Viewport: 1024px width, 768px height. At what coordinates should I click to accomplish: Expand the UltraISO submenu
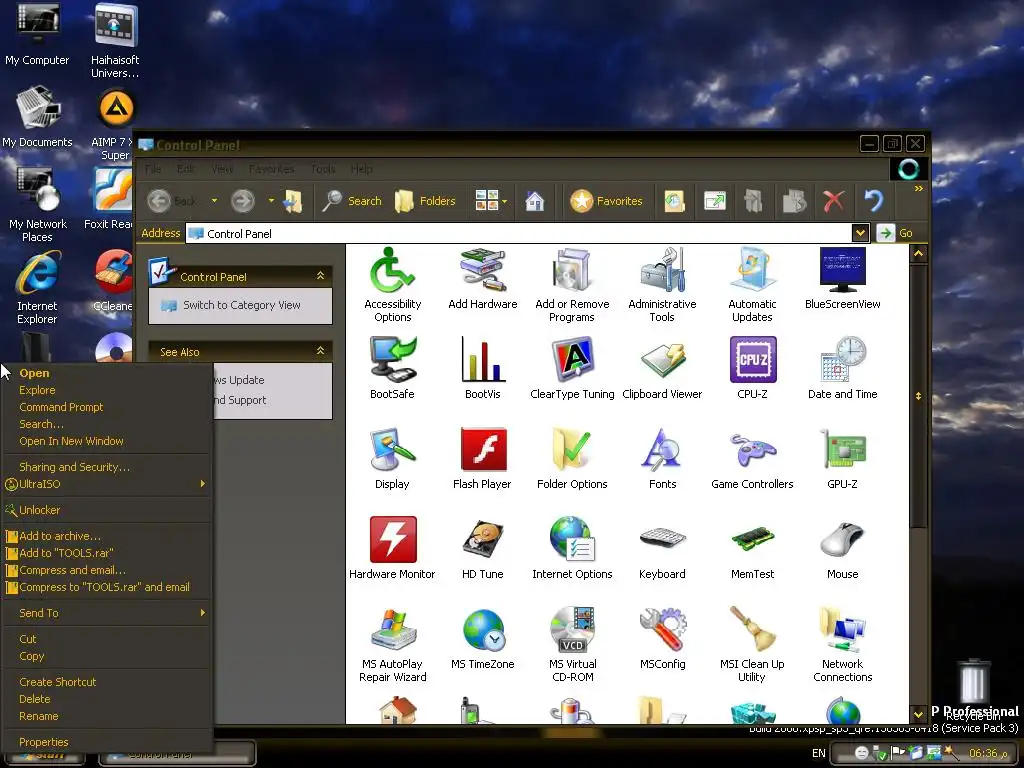[106, 484]
